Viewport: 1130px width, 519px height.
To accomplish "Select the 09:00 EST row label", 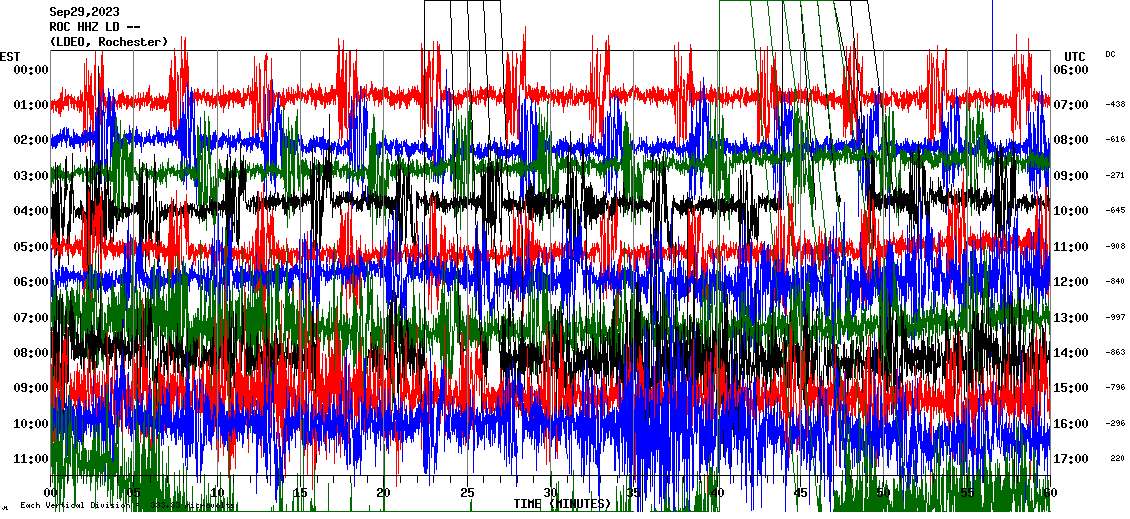I will pos(31,388).
